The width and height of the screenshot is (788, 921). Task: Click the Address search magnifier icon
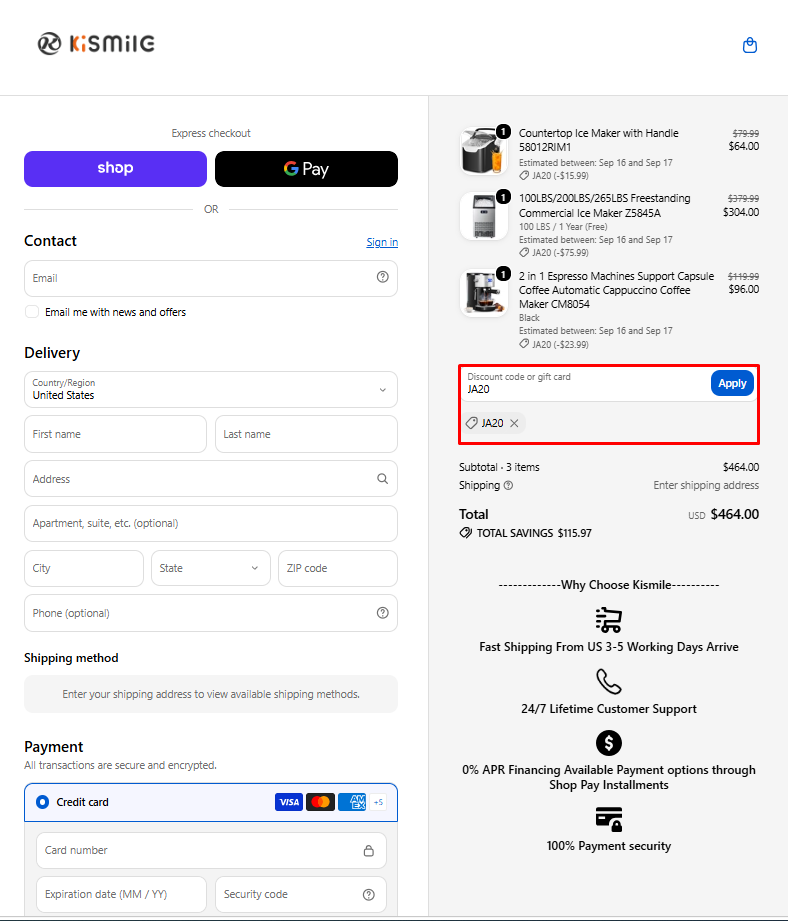point(382,479)
